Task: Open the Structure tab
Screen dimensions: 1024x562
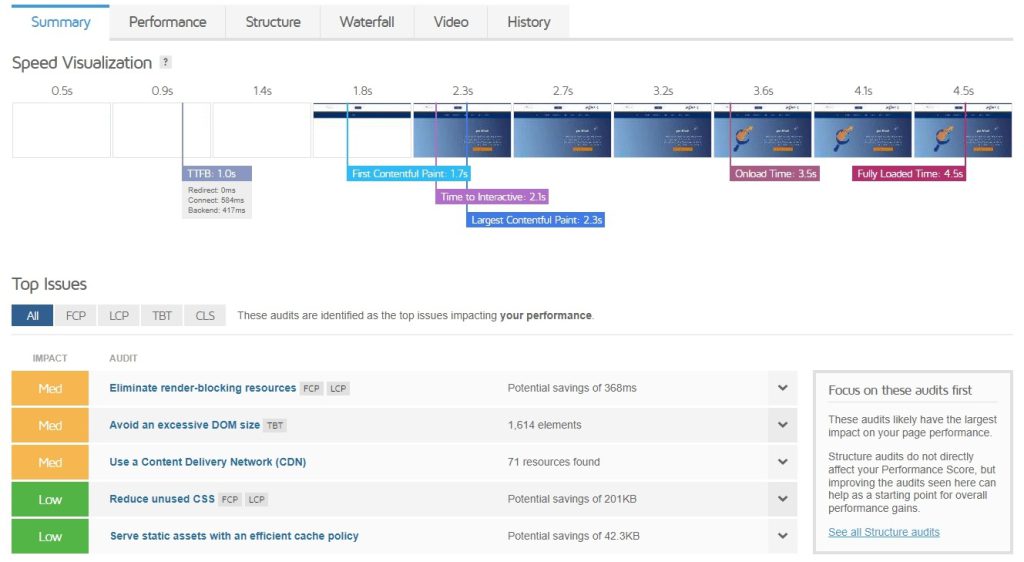Action: click(273, 22)
